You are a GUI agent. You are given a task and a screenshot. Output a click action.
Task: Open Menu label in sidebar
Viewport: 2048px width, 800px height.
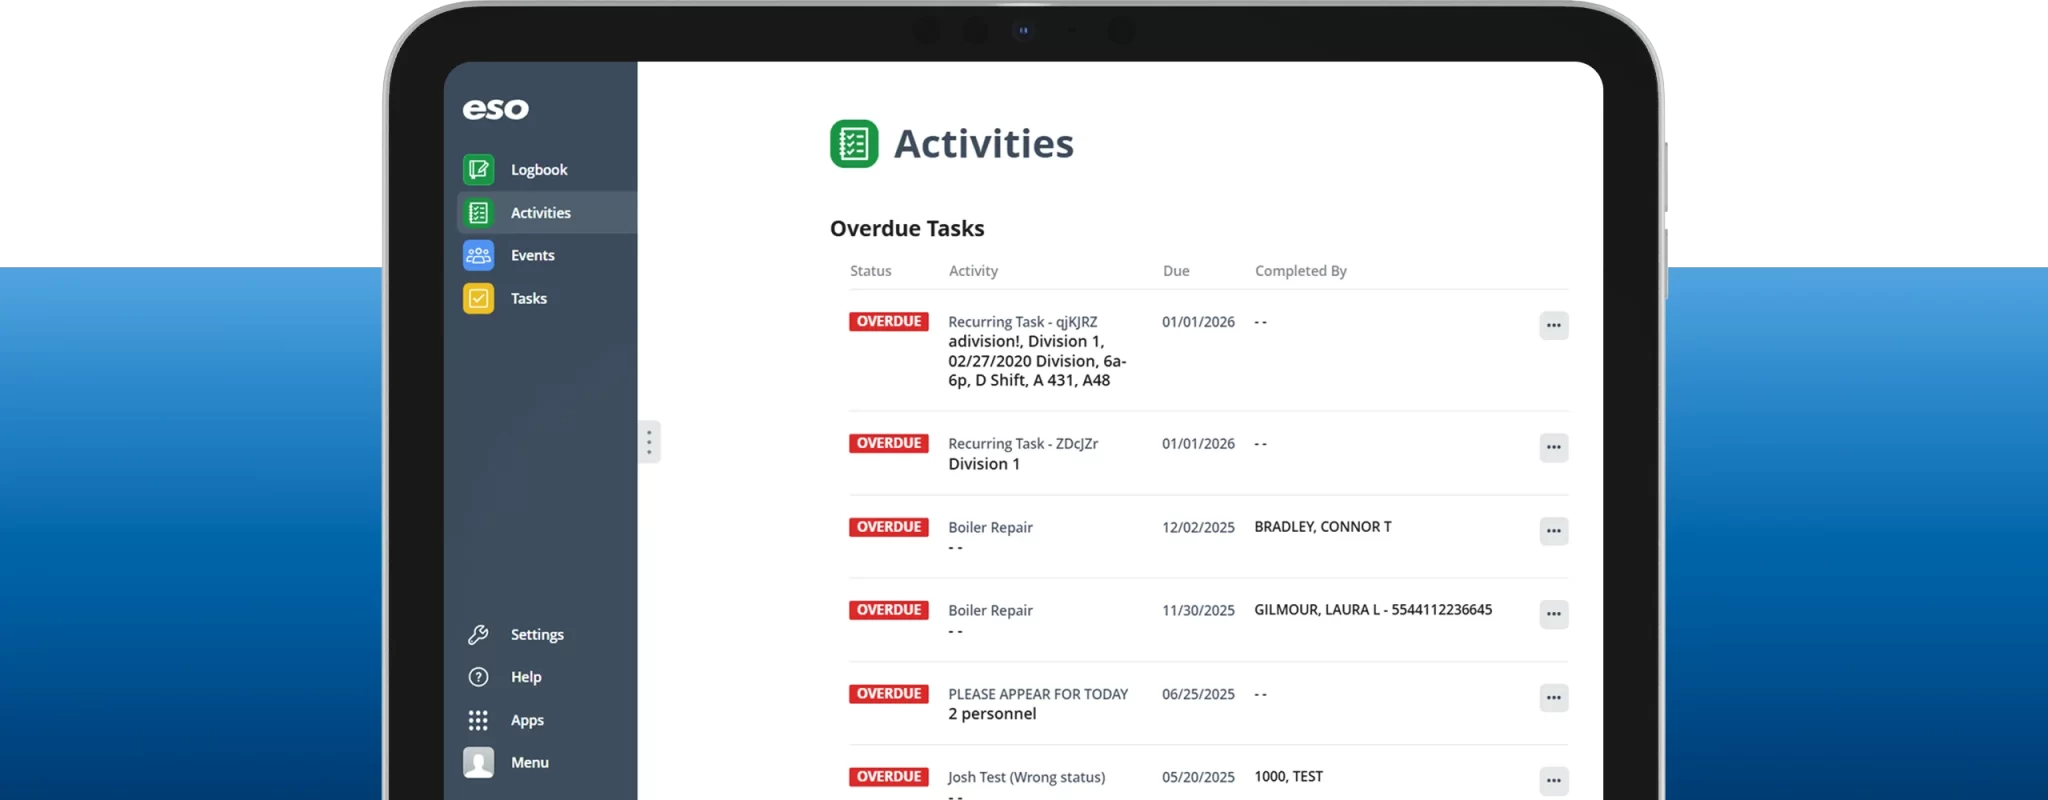(x=530, y=763)
